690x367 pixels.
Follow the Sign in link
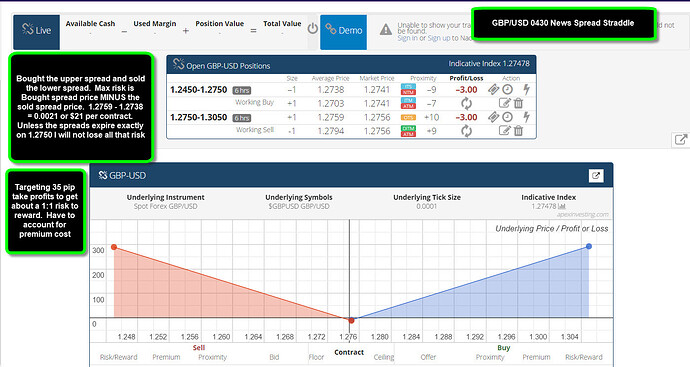click(x=407, y=38)
